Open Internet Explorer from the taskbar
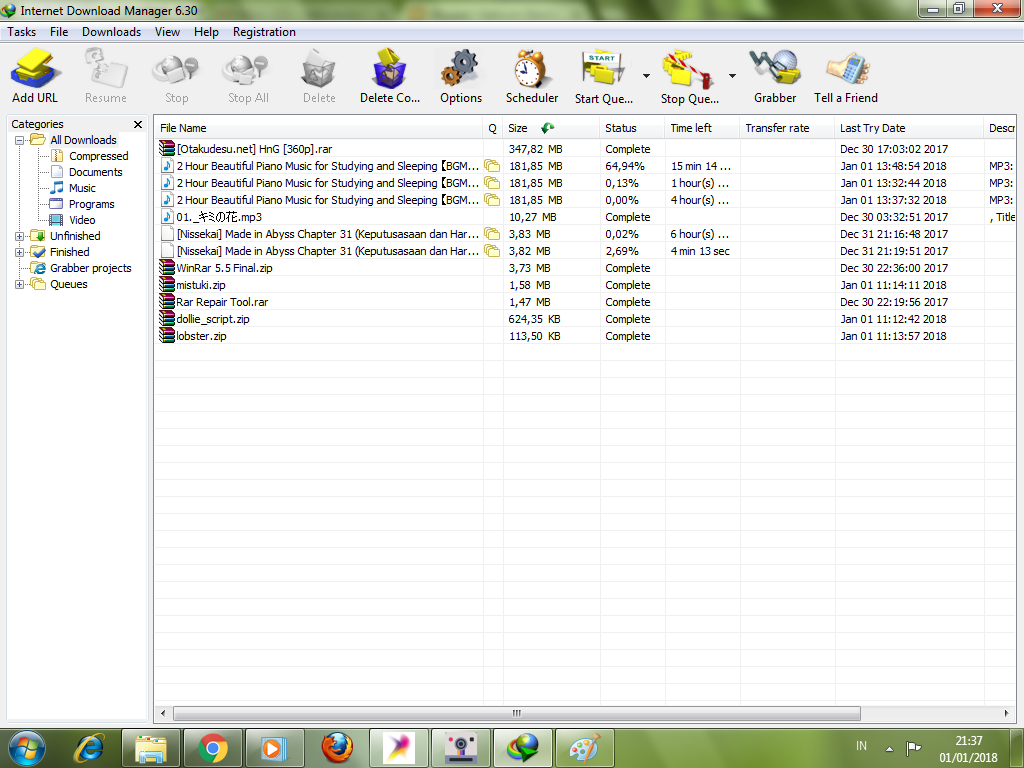Screen dimensions: 1024x768 [89, 748]
